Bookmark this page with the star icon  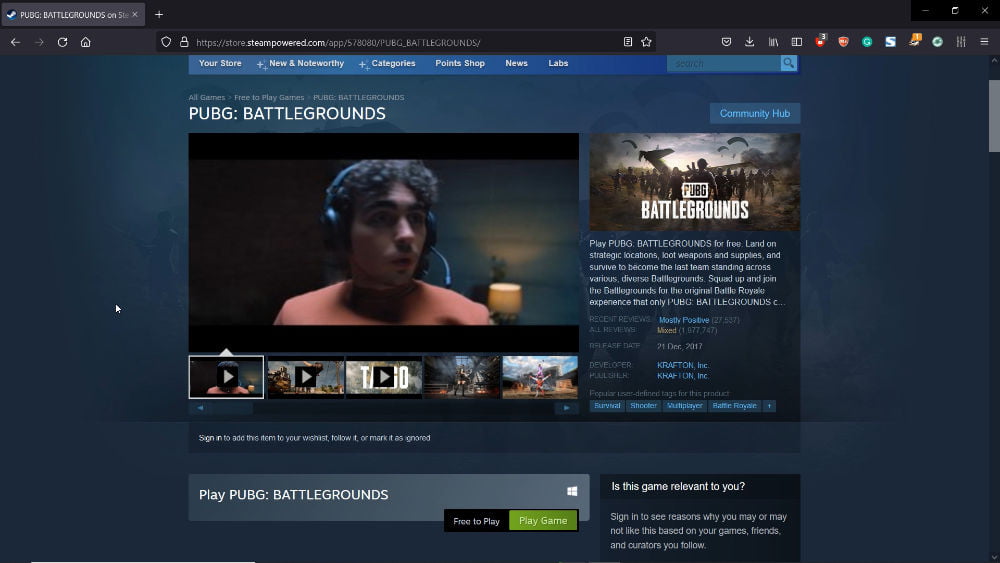tap(646, 42)
